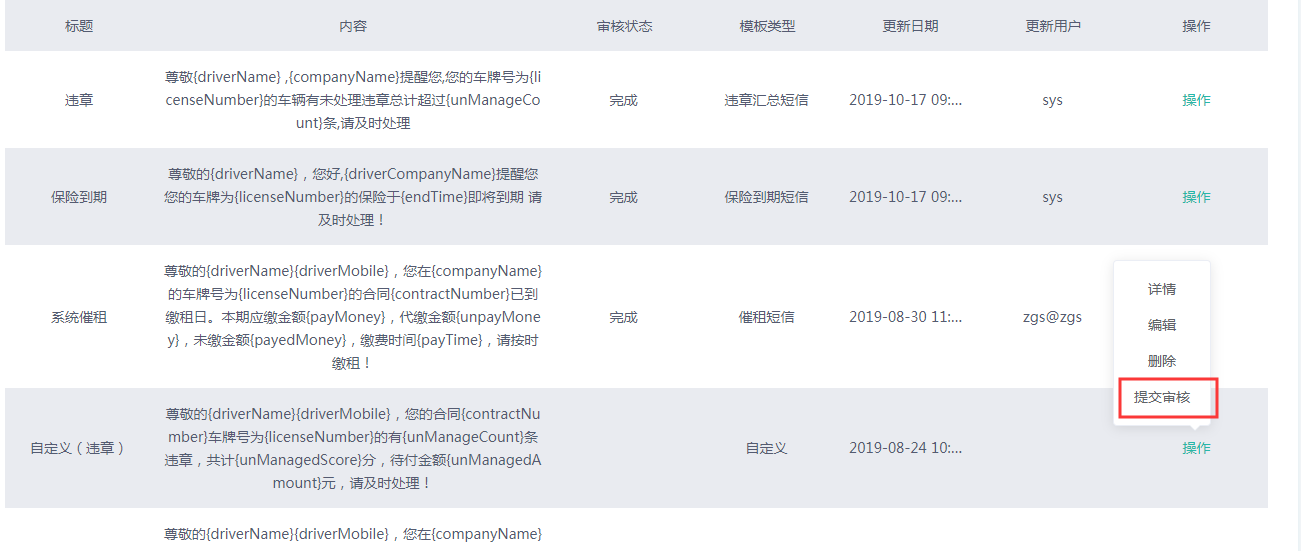Open 操作 link for the 违章汇总短信 row

[1196, 100]
